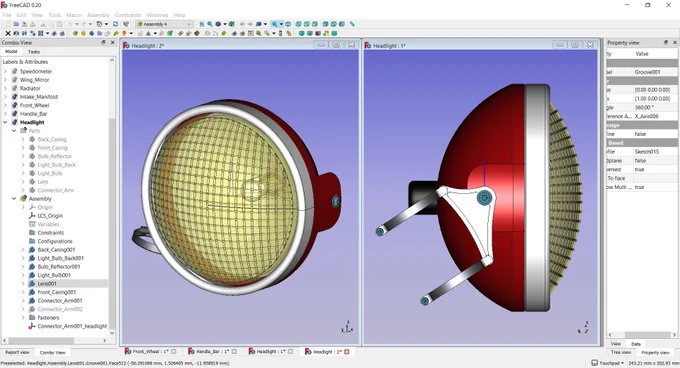Image resolution: width=680 pixels, height=368 pixels.
Task: Click the New document icon in toolbar
Action: click(x=8, y=24)
